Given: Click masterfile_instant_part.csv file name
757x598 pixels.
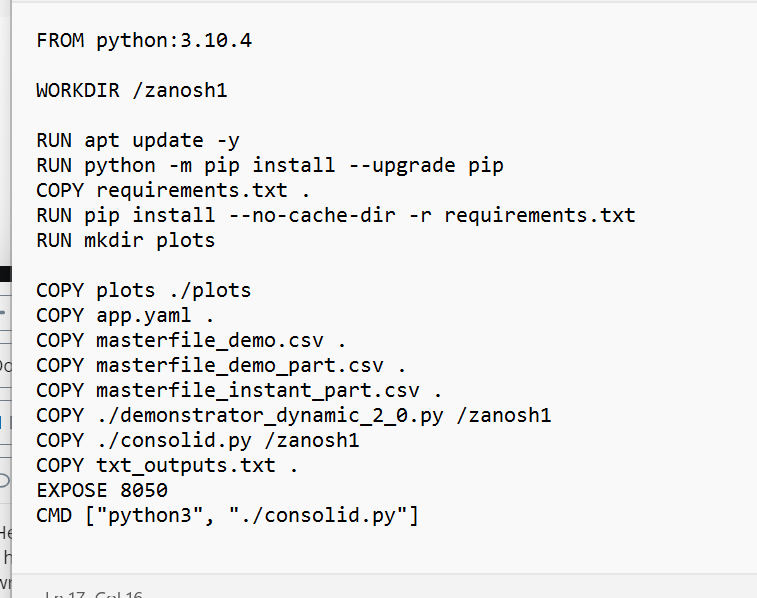Looking at the screenshot, I should [x=257, y=391].
